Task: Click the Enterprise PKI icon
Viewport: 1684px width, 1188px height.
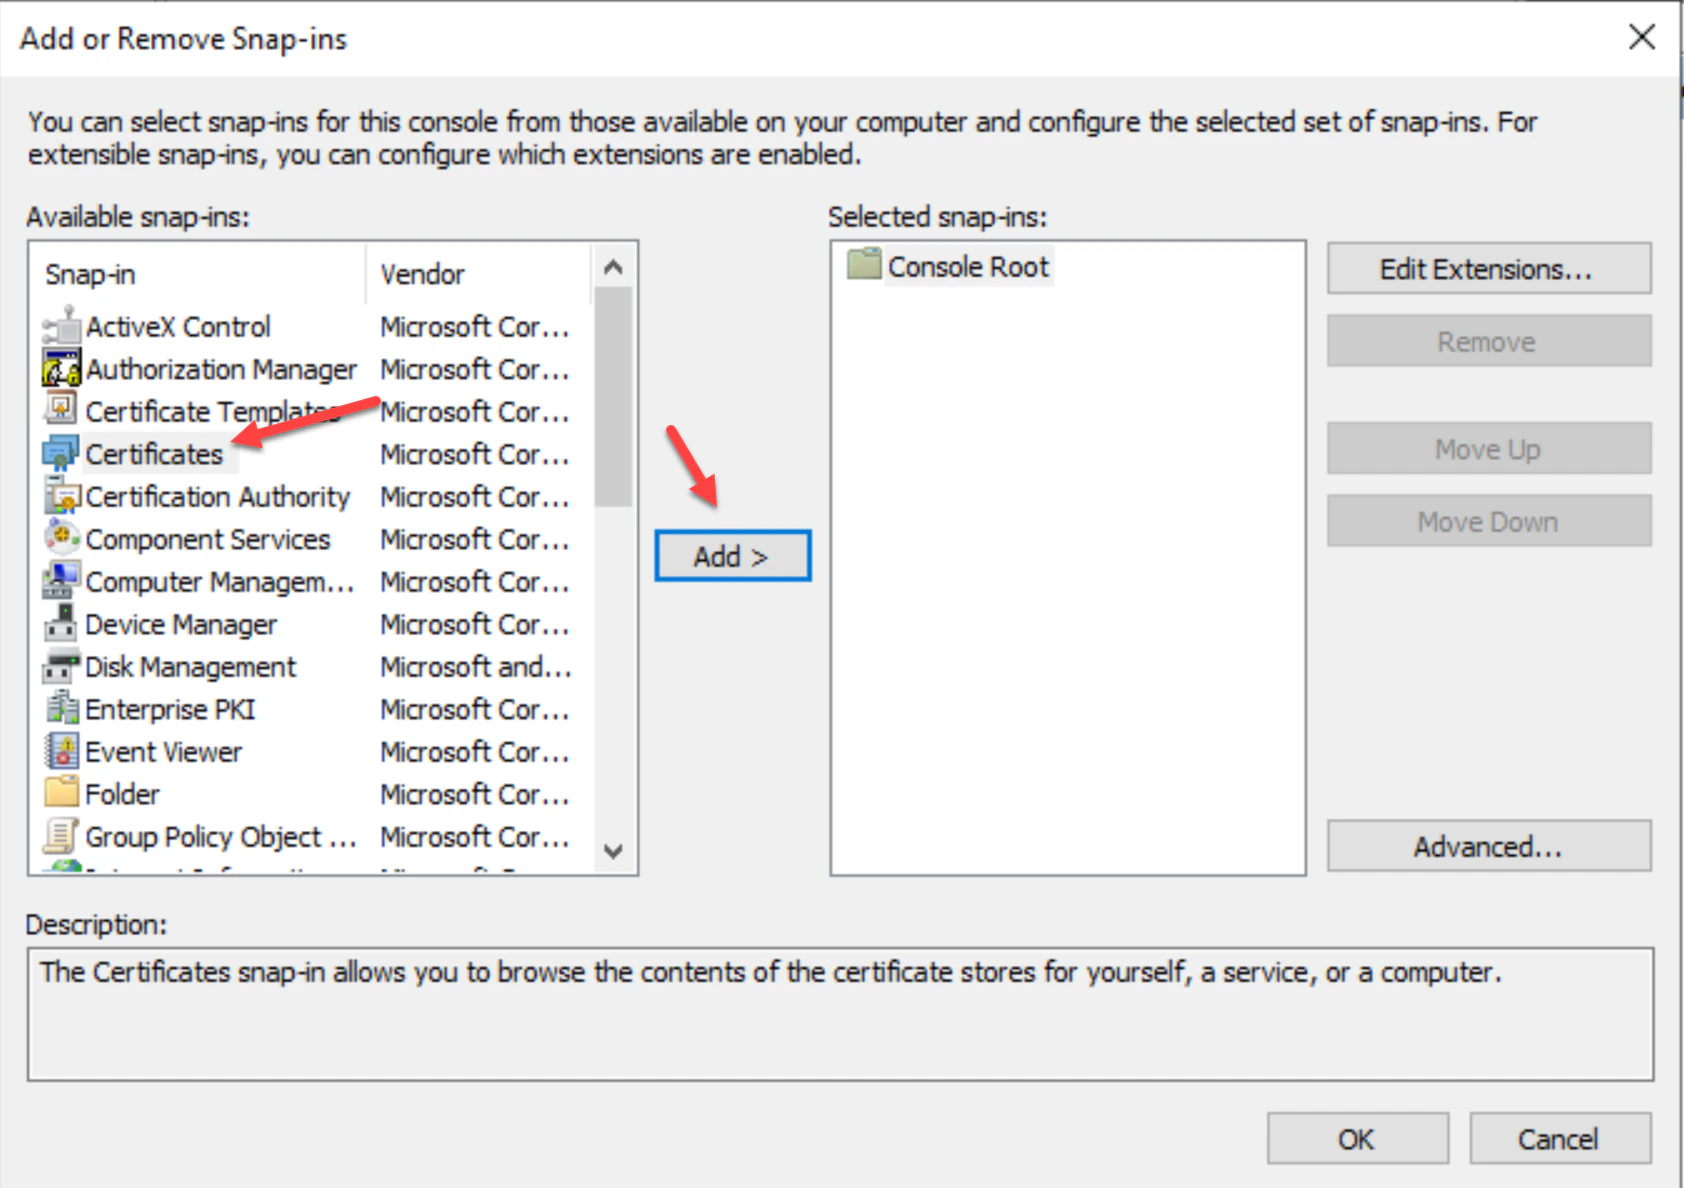Action: click(x=61, y=708)
